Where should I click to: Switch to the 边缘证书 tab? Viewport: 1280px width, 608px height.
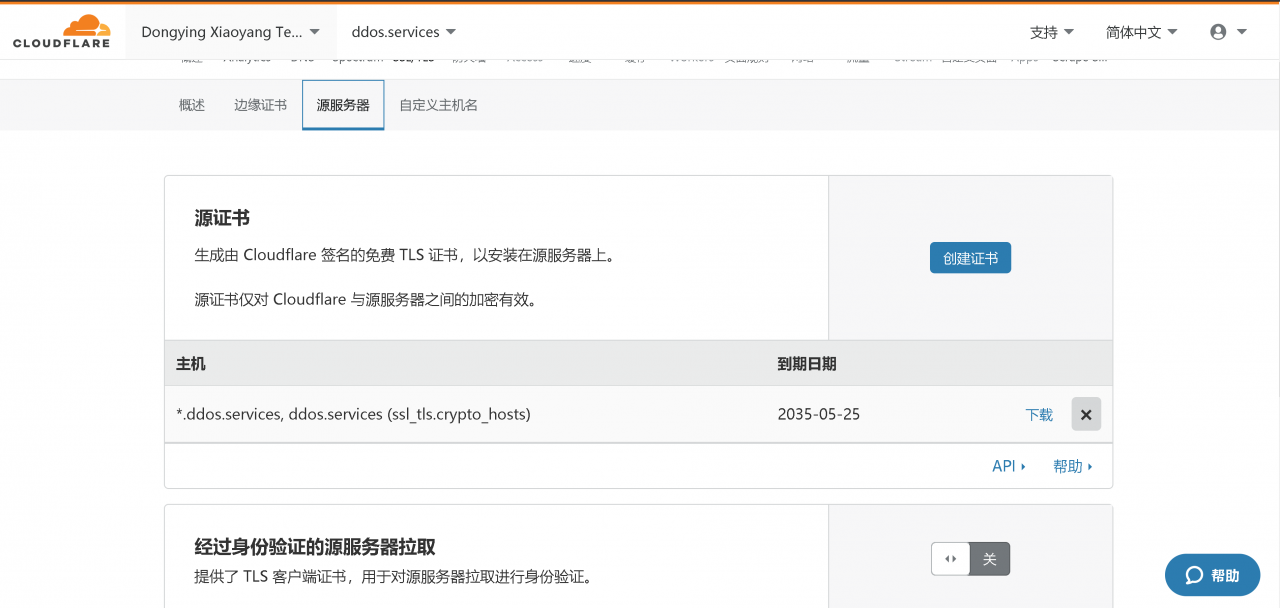[x=260, y=105]
